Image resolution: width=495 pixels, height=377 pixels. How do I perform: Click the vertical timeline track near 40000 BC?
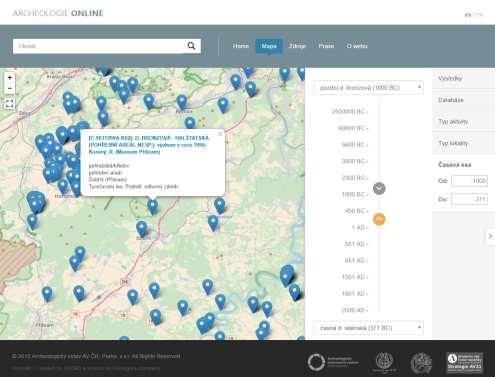[379, 128]
